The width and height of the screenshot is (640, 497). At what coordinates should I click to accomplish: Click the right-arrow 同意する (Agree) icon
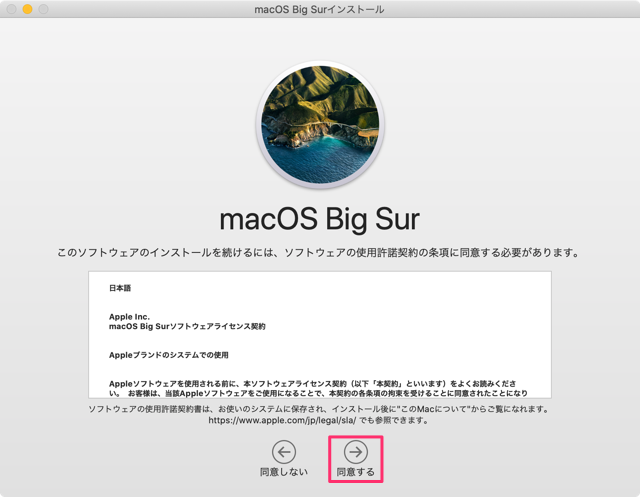(356, 452)
